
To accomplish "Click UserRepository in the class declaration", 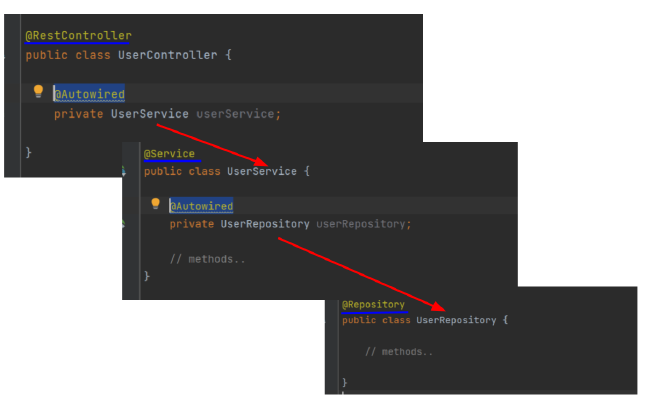I will tap(456, 320).
